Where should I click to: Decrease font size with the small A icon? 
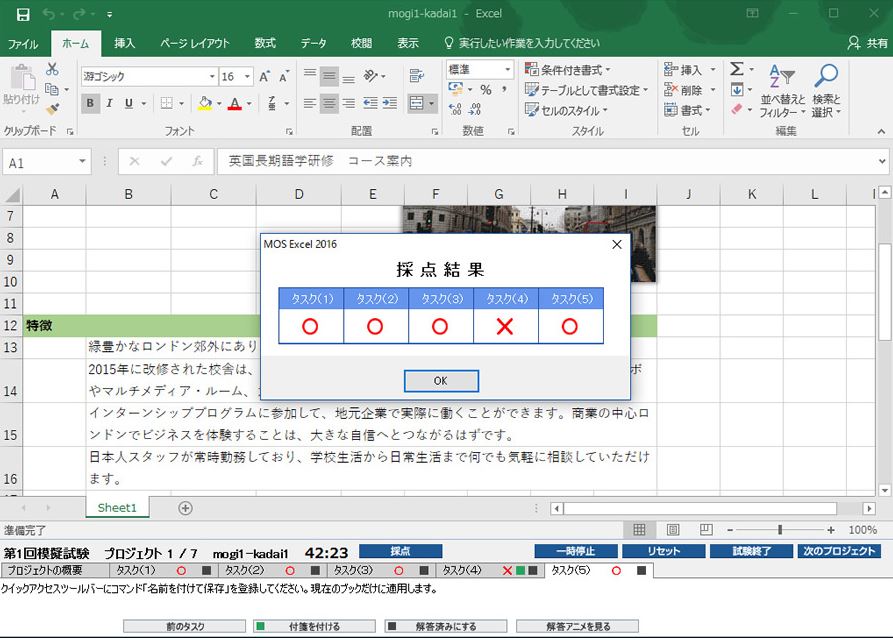click(x=284, y=76)
